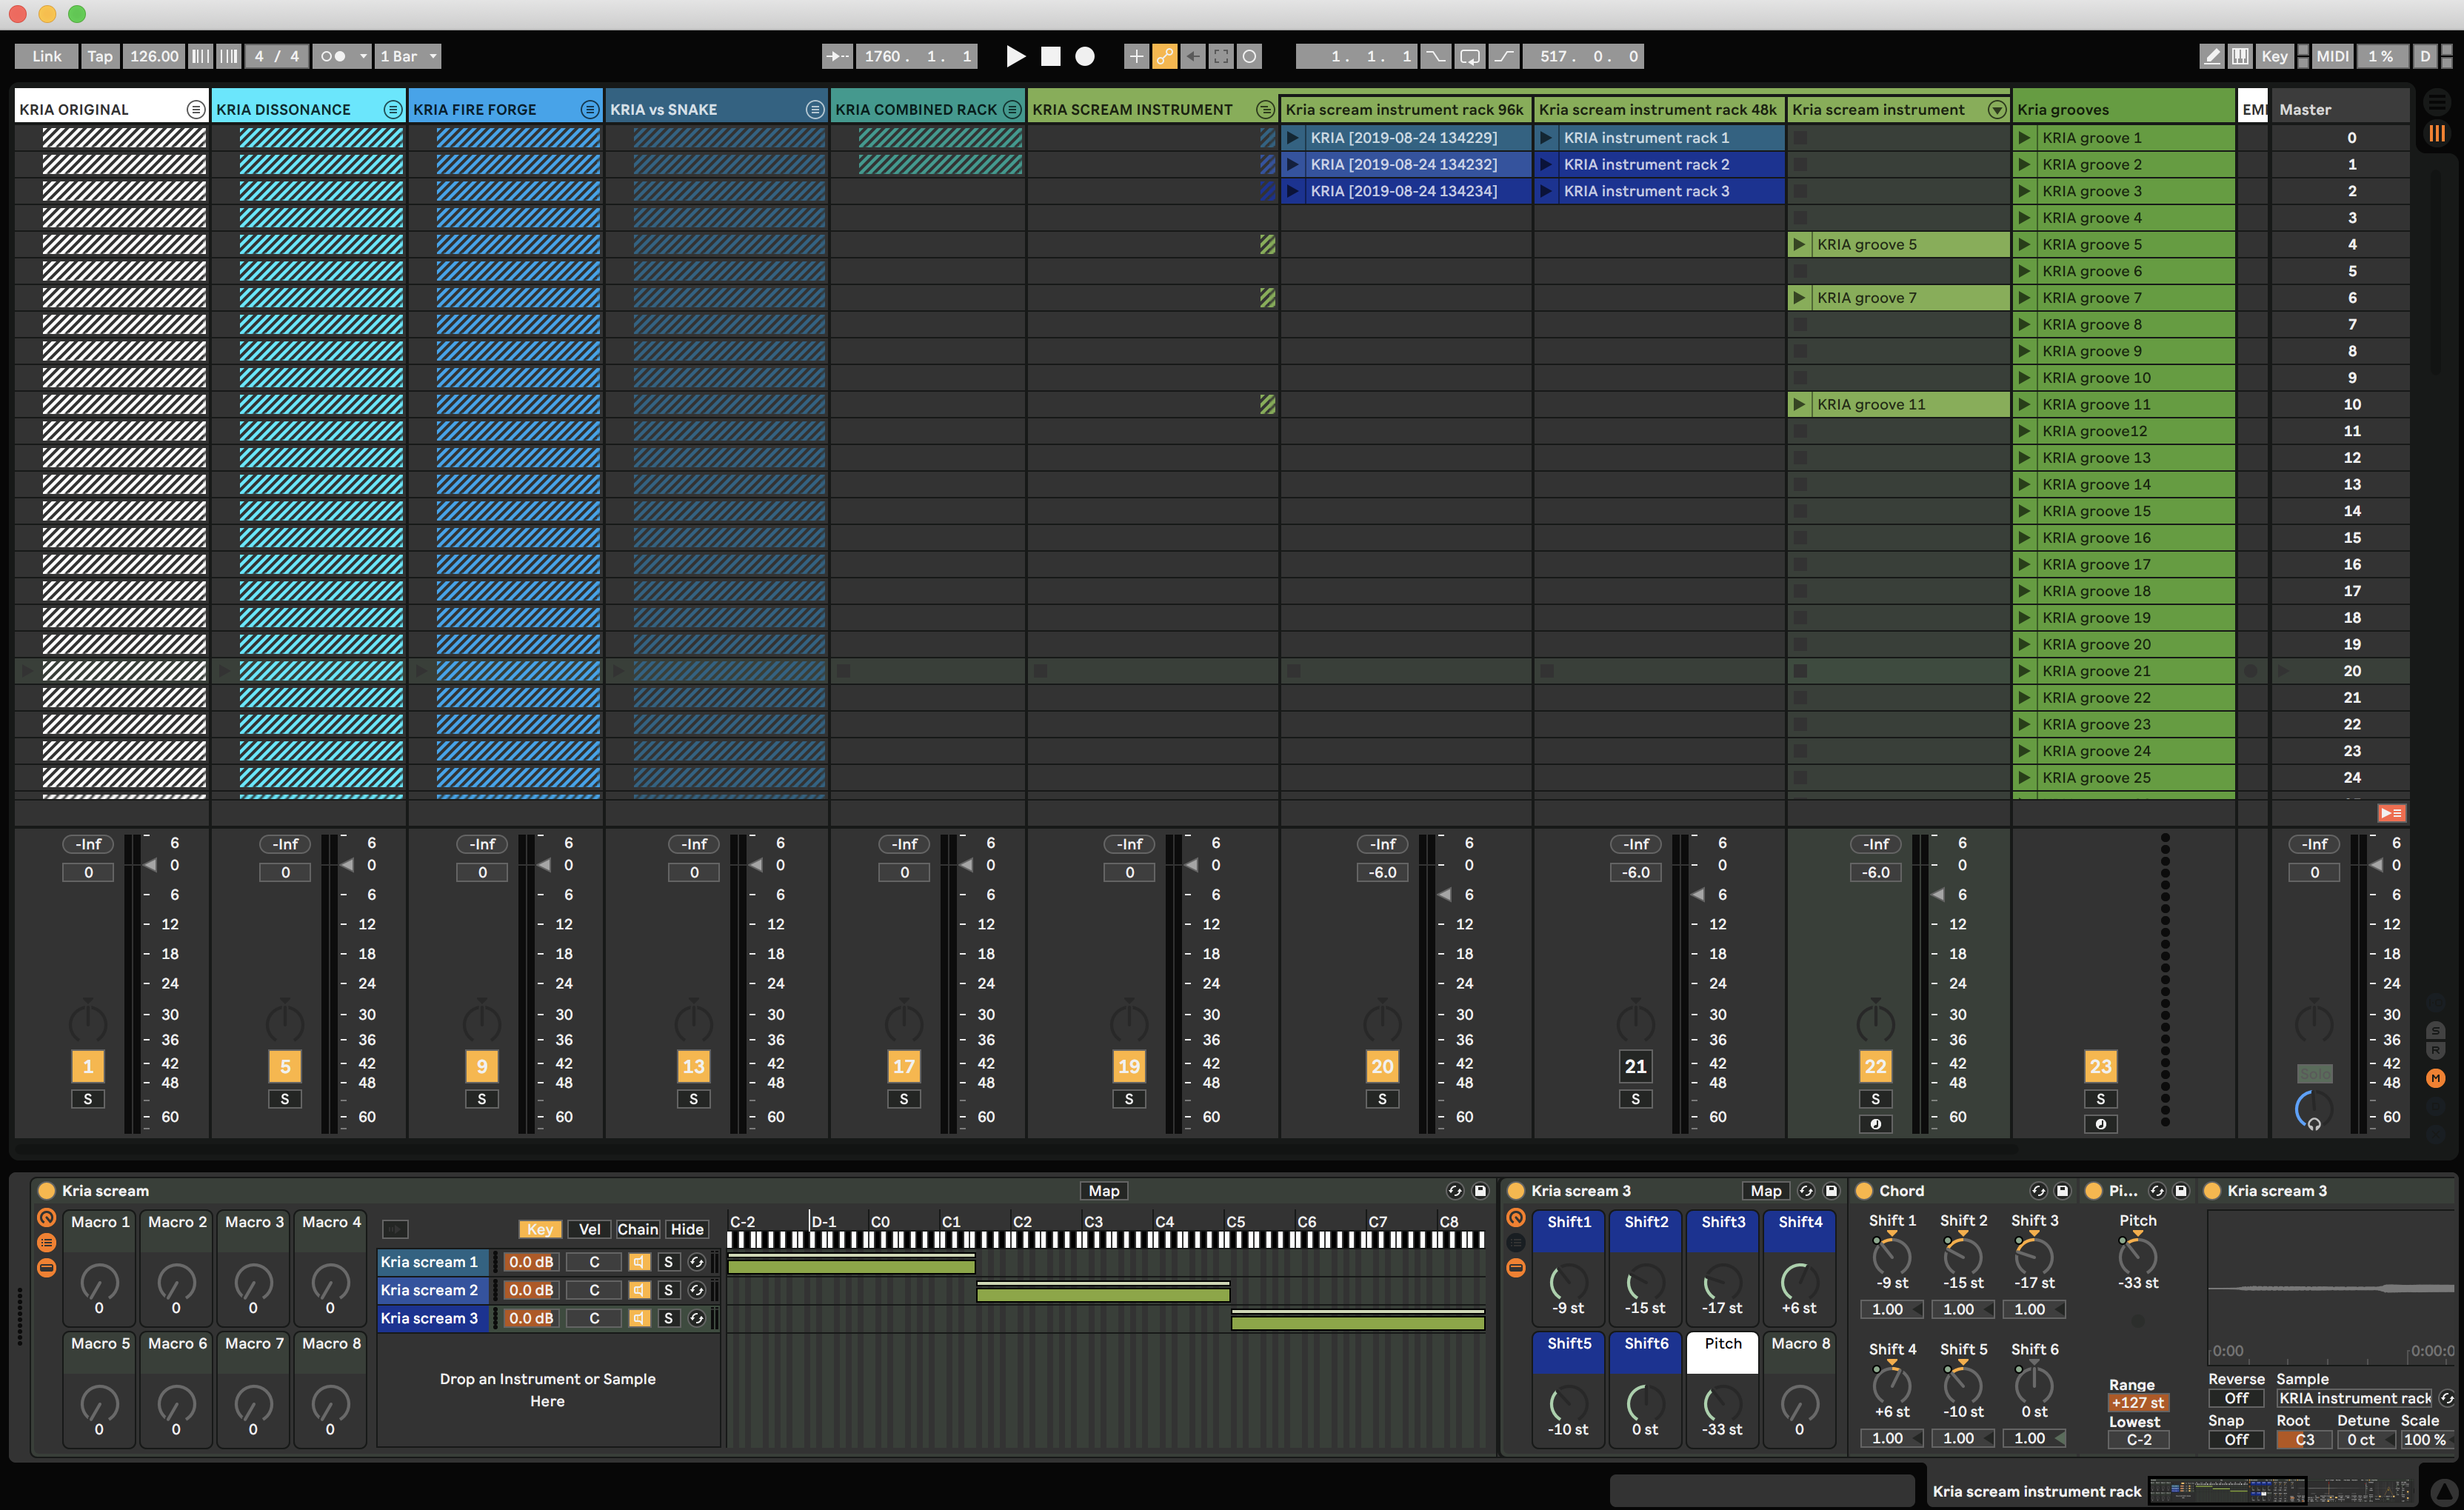
Task: Toggle the Draw Mode pencil icon
Action: click(2212, 56)
